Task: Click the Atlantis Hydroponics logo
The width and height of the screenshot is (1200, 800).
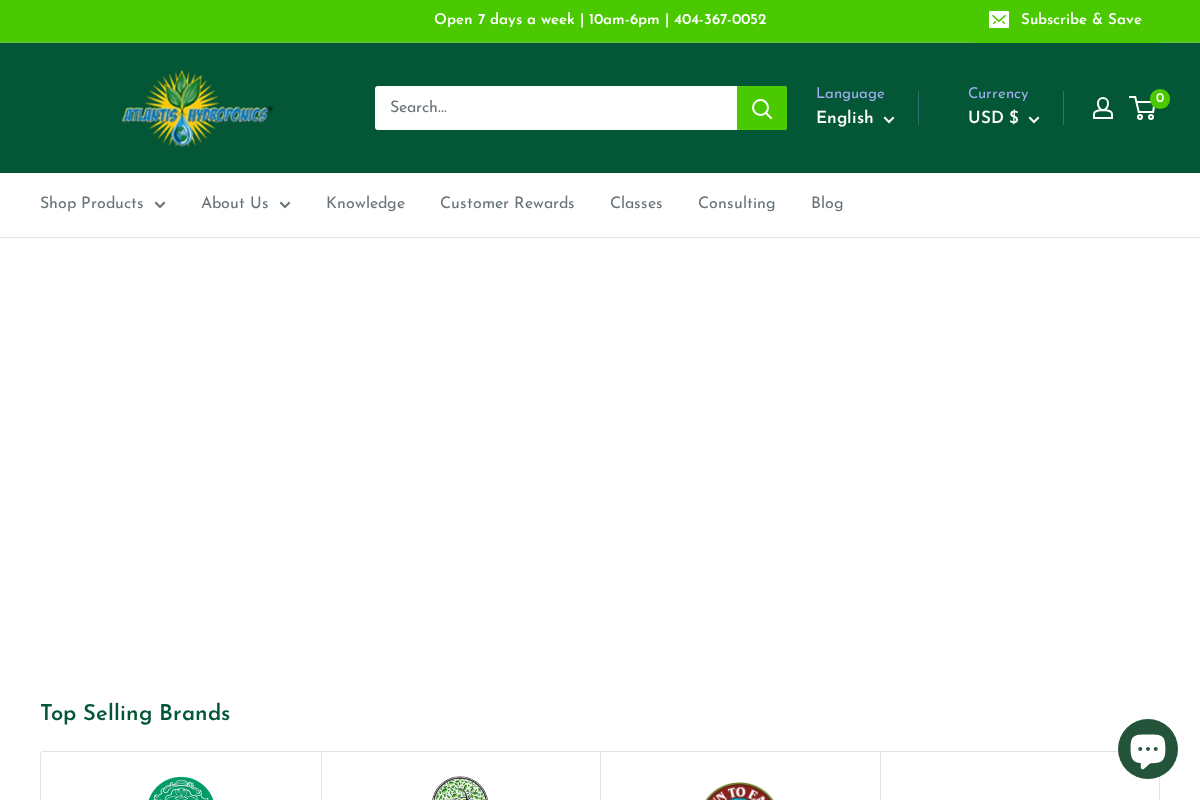Action: (196, 108)
